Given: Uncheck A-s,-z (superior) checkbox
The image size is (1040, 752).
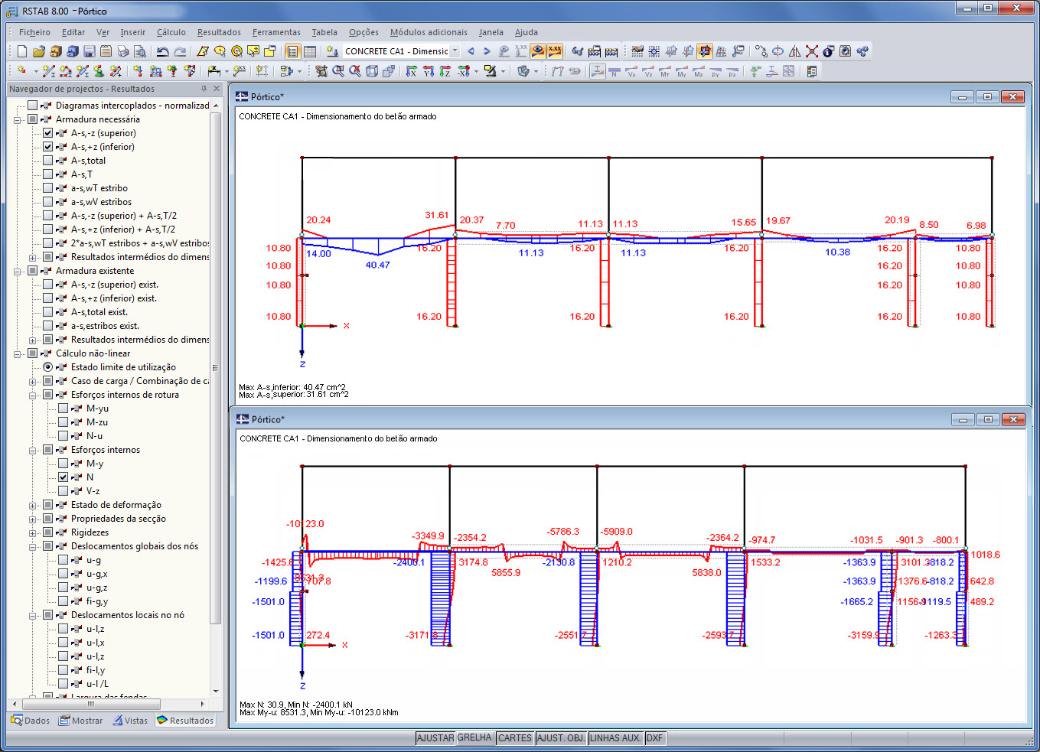Looking at the screenshot, I should point(48,133).
